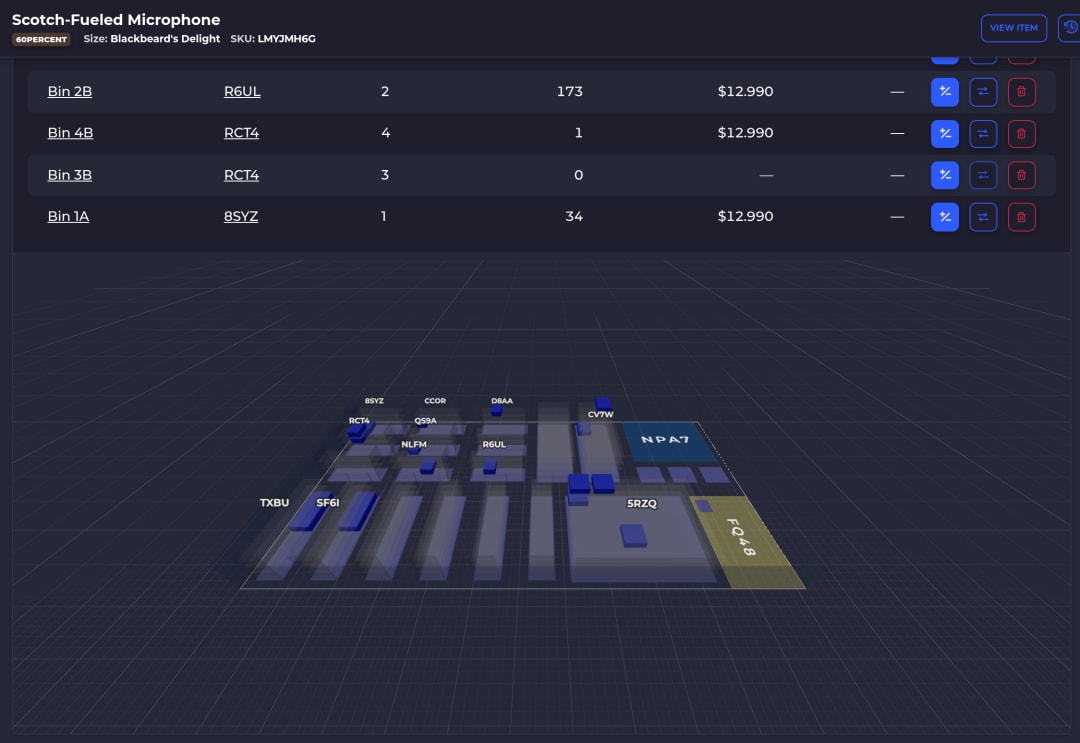Follow the R6UL link in the table
1080x743 pixels.
pos(242,92)
